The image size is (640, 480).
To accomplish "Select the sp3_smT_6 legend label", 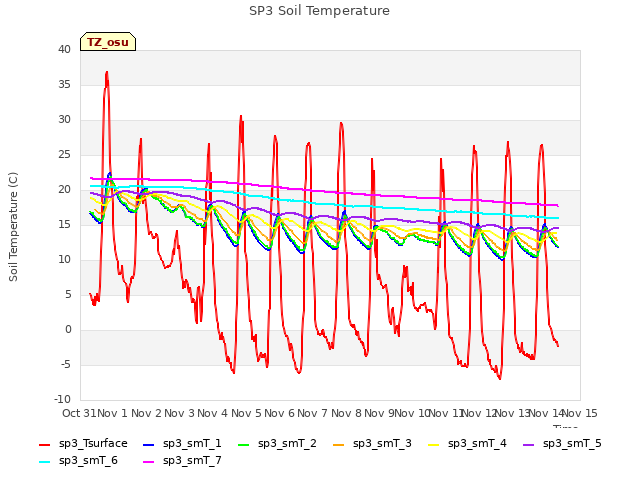I will [88, 461].
